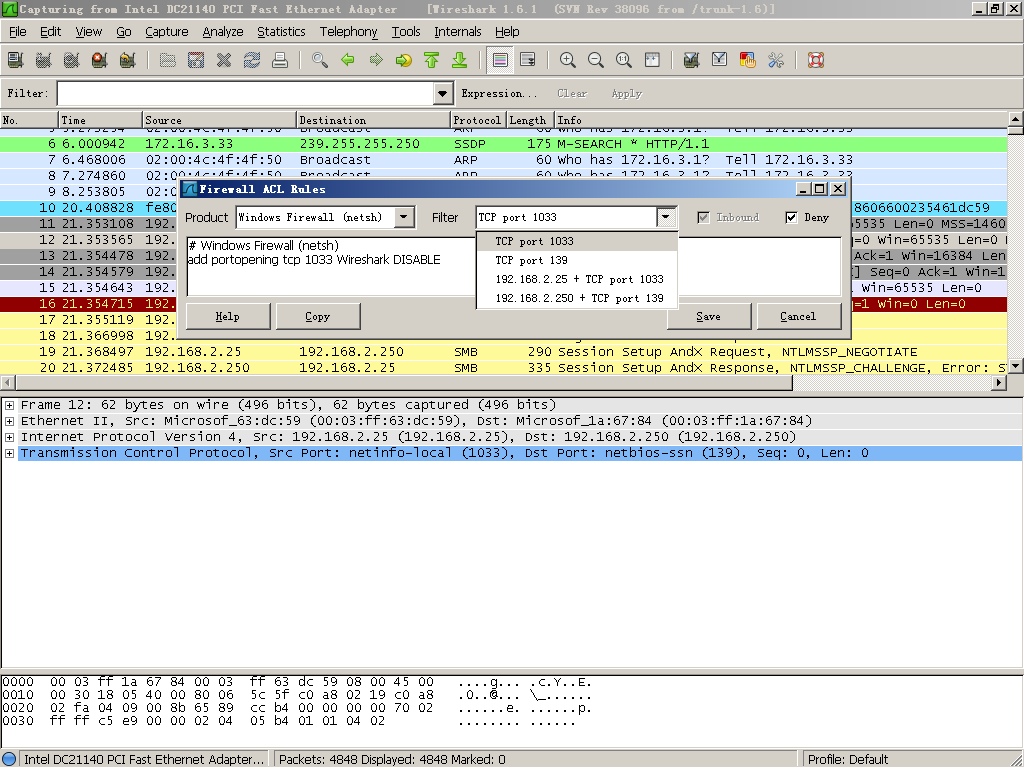Save the capture file icon

(x=196, y=61)
